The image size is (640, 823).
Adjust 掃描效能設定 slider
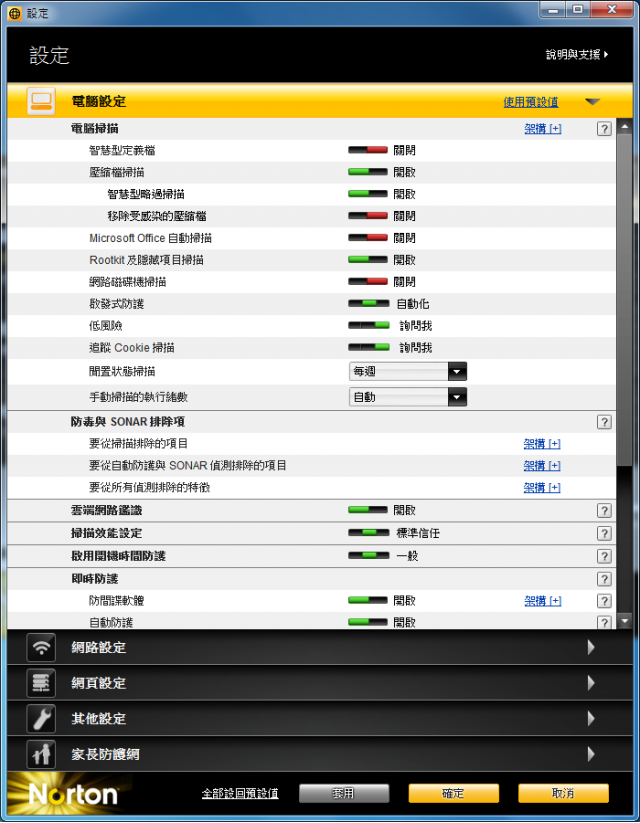[x=369, y=533]
